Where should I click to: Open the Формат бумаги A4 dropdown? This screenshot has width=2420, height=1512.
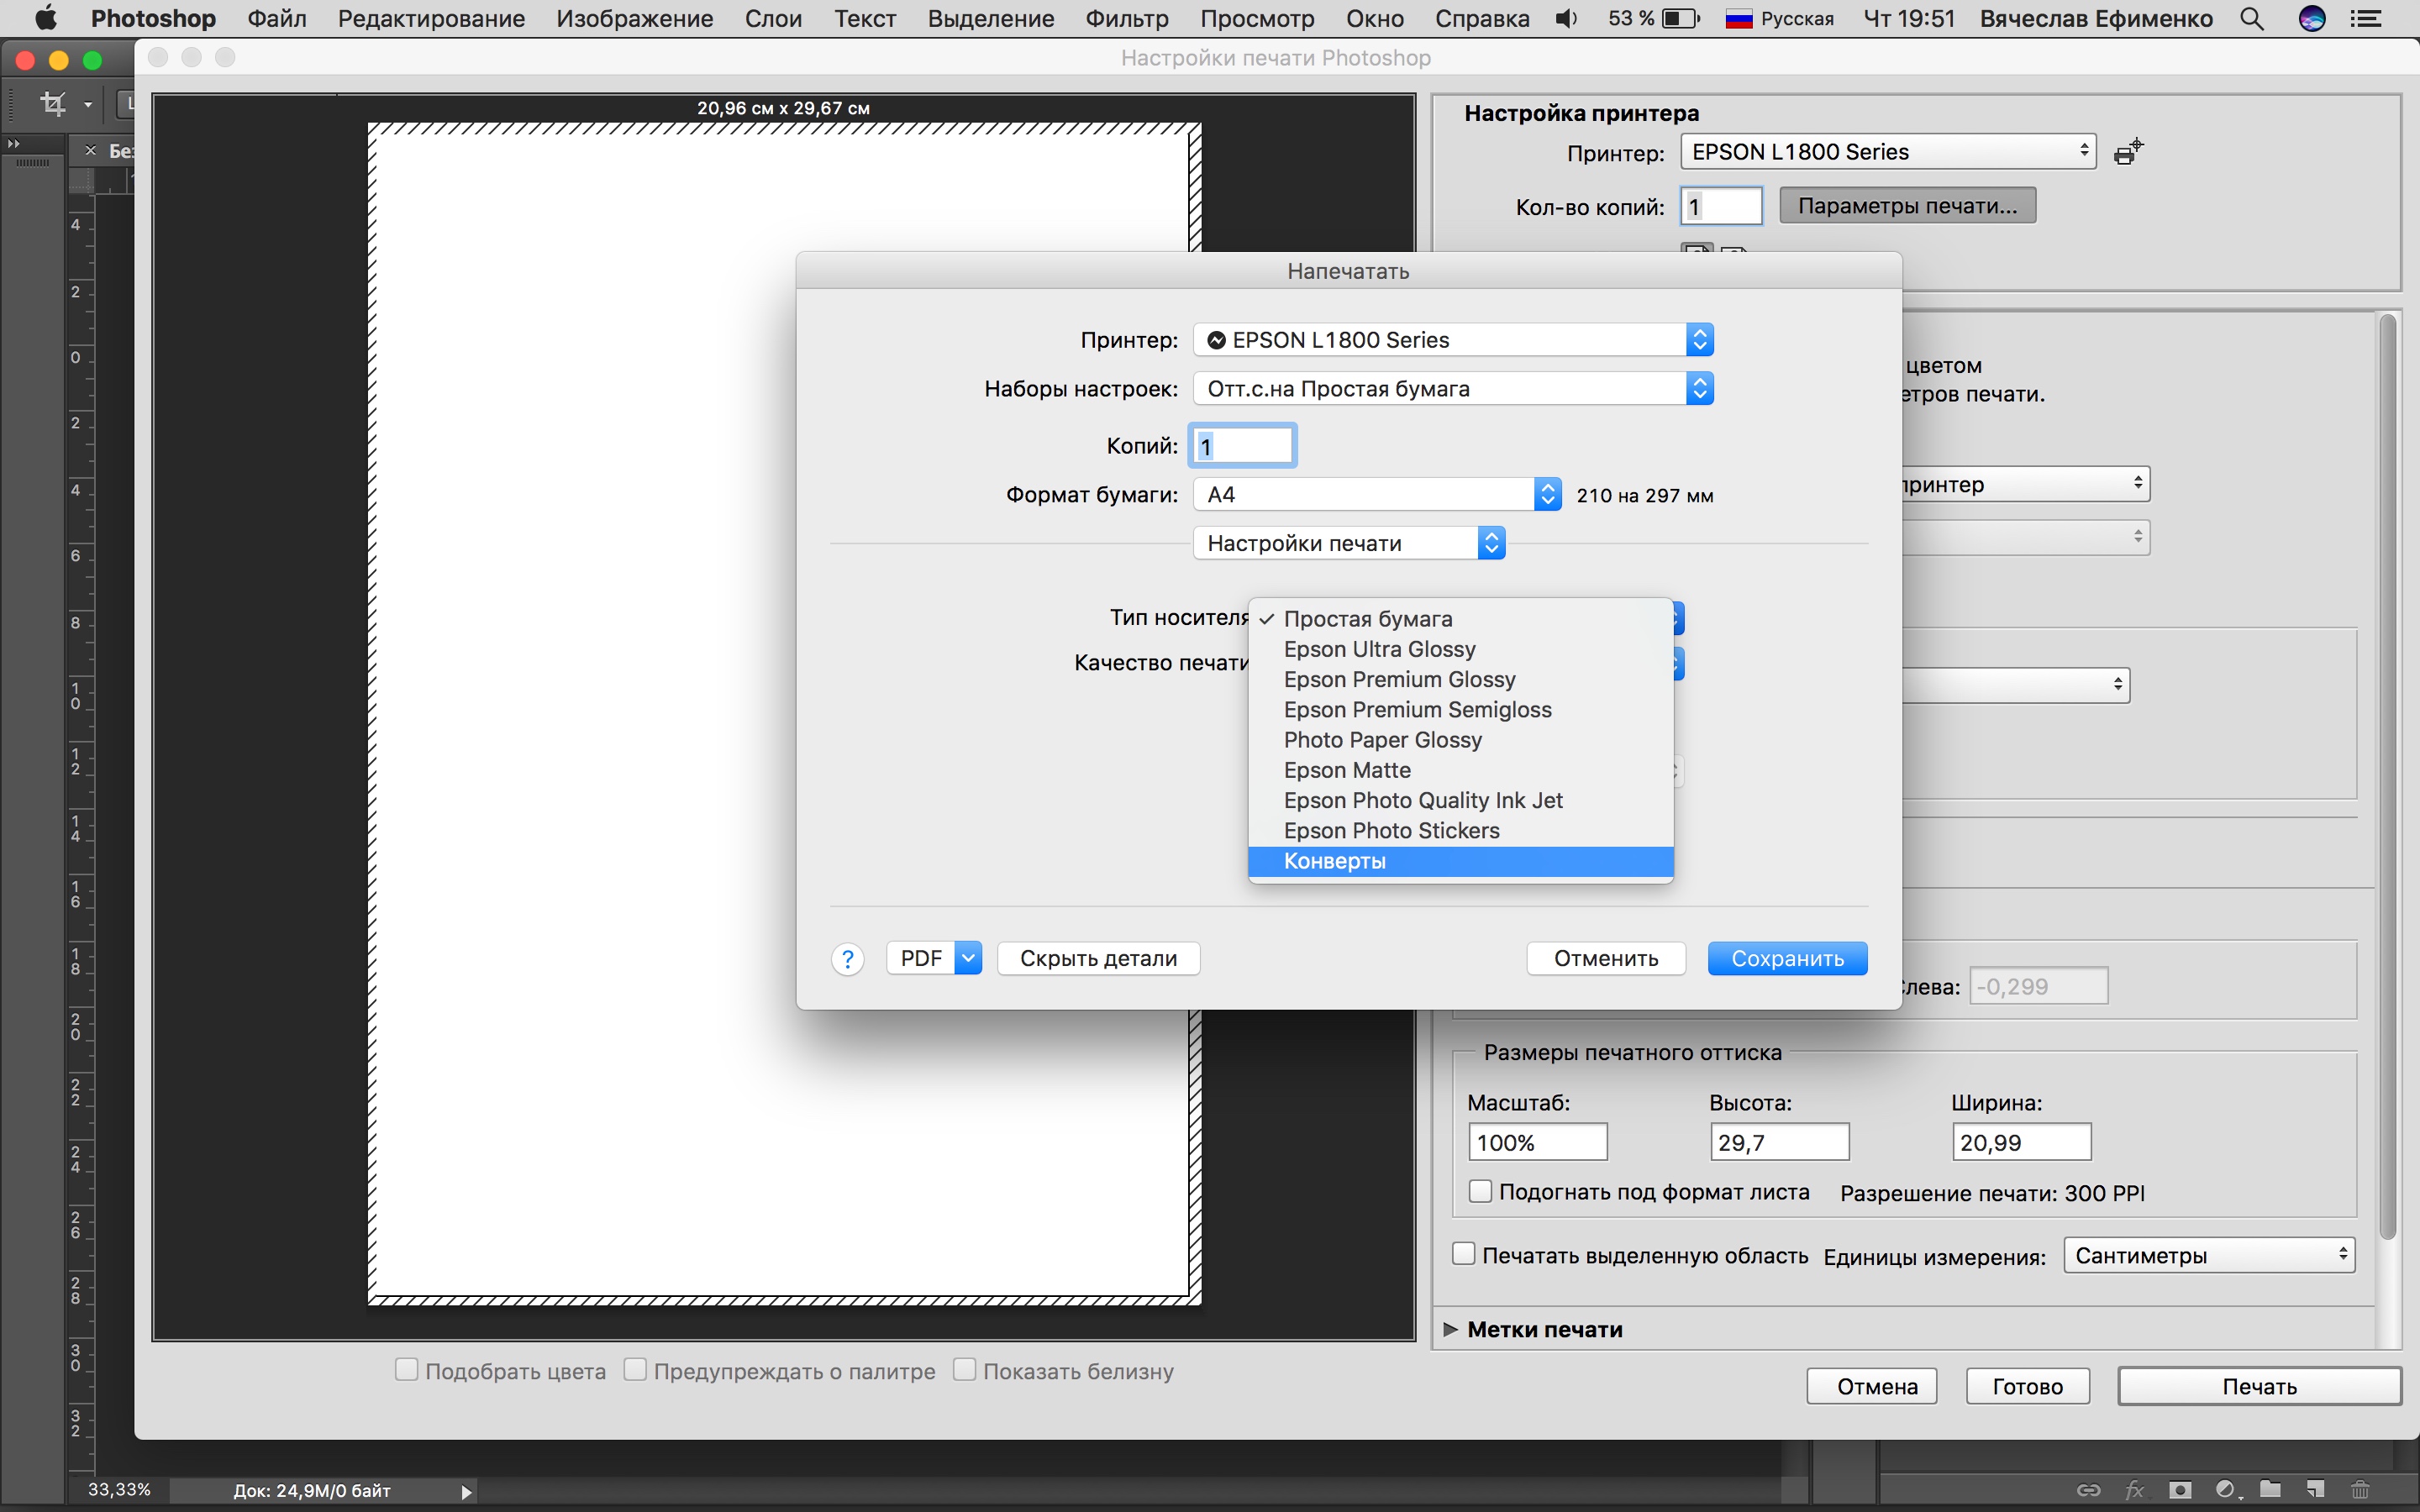pos(1377,494)
